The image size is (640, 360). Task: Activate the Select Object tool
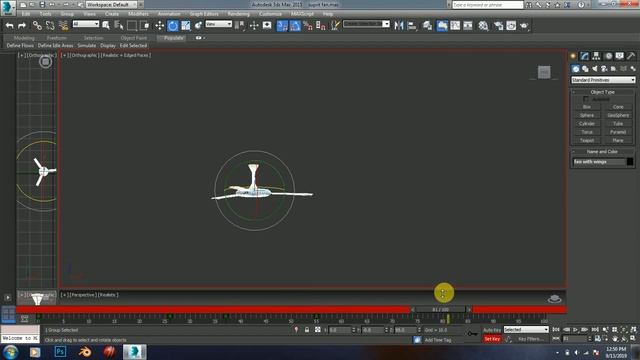tap(106, 26)
